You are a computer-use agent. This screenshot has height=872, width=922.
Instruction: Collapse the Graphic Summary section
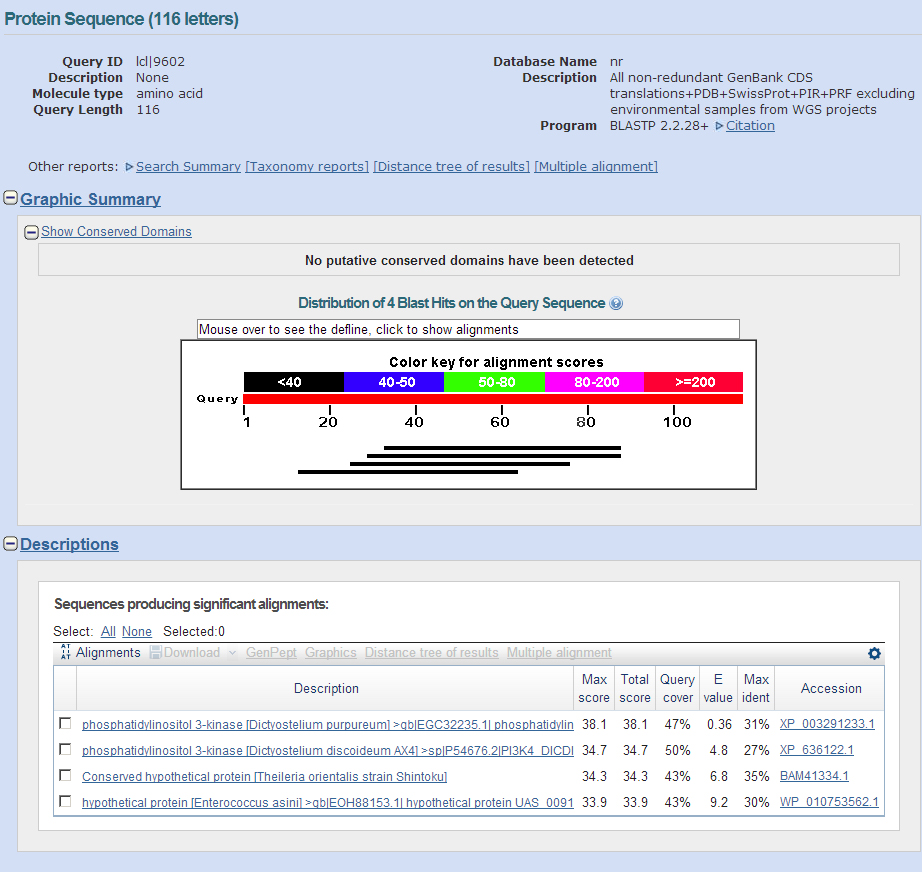[11, 198]
